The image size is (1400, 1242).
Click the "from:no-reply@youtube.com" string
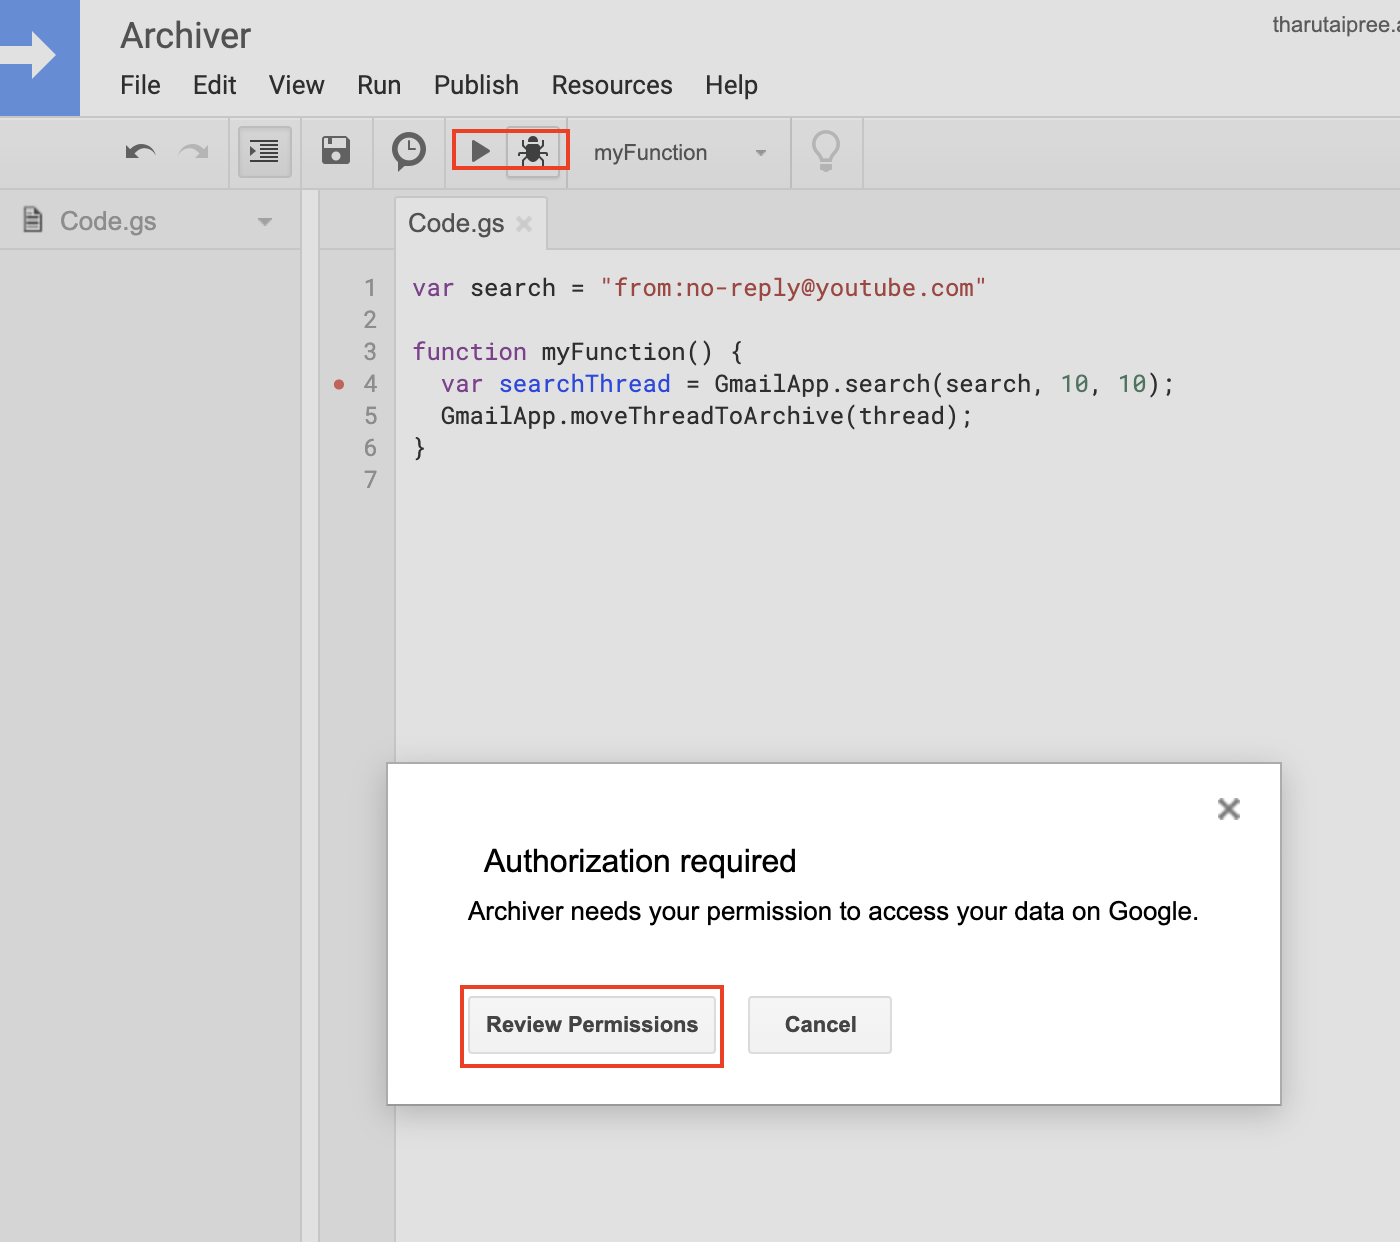coord(793,288)
